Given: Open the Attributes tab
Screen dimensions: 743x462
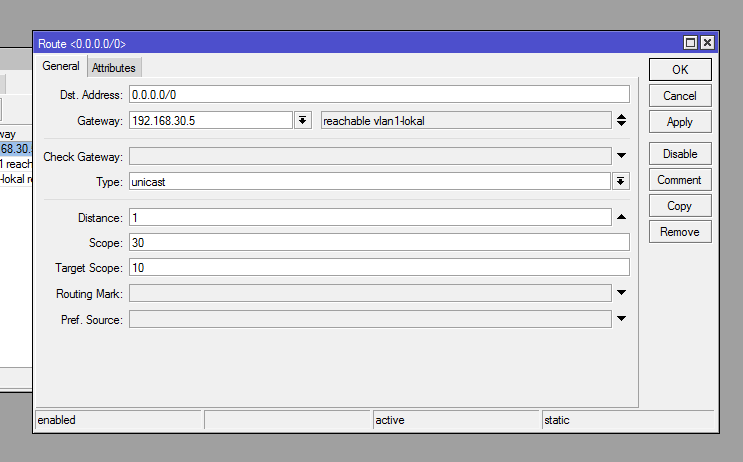Looking at the screenshot, I should [114, 68].
